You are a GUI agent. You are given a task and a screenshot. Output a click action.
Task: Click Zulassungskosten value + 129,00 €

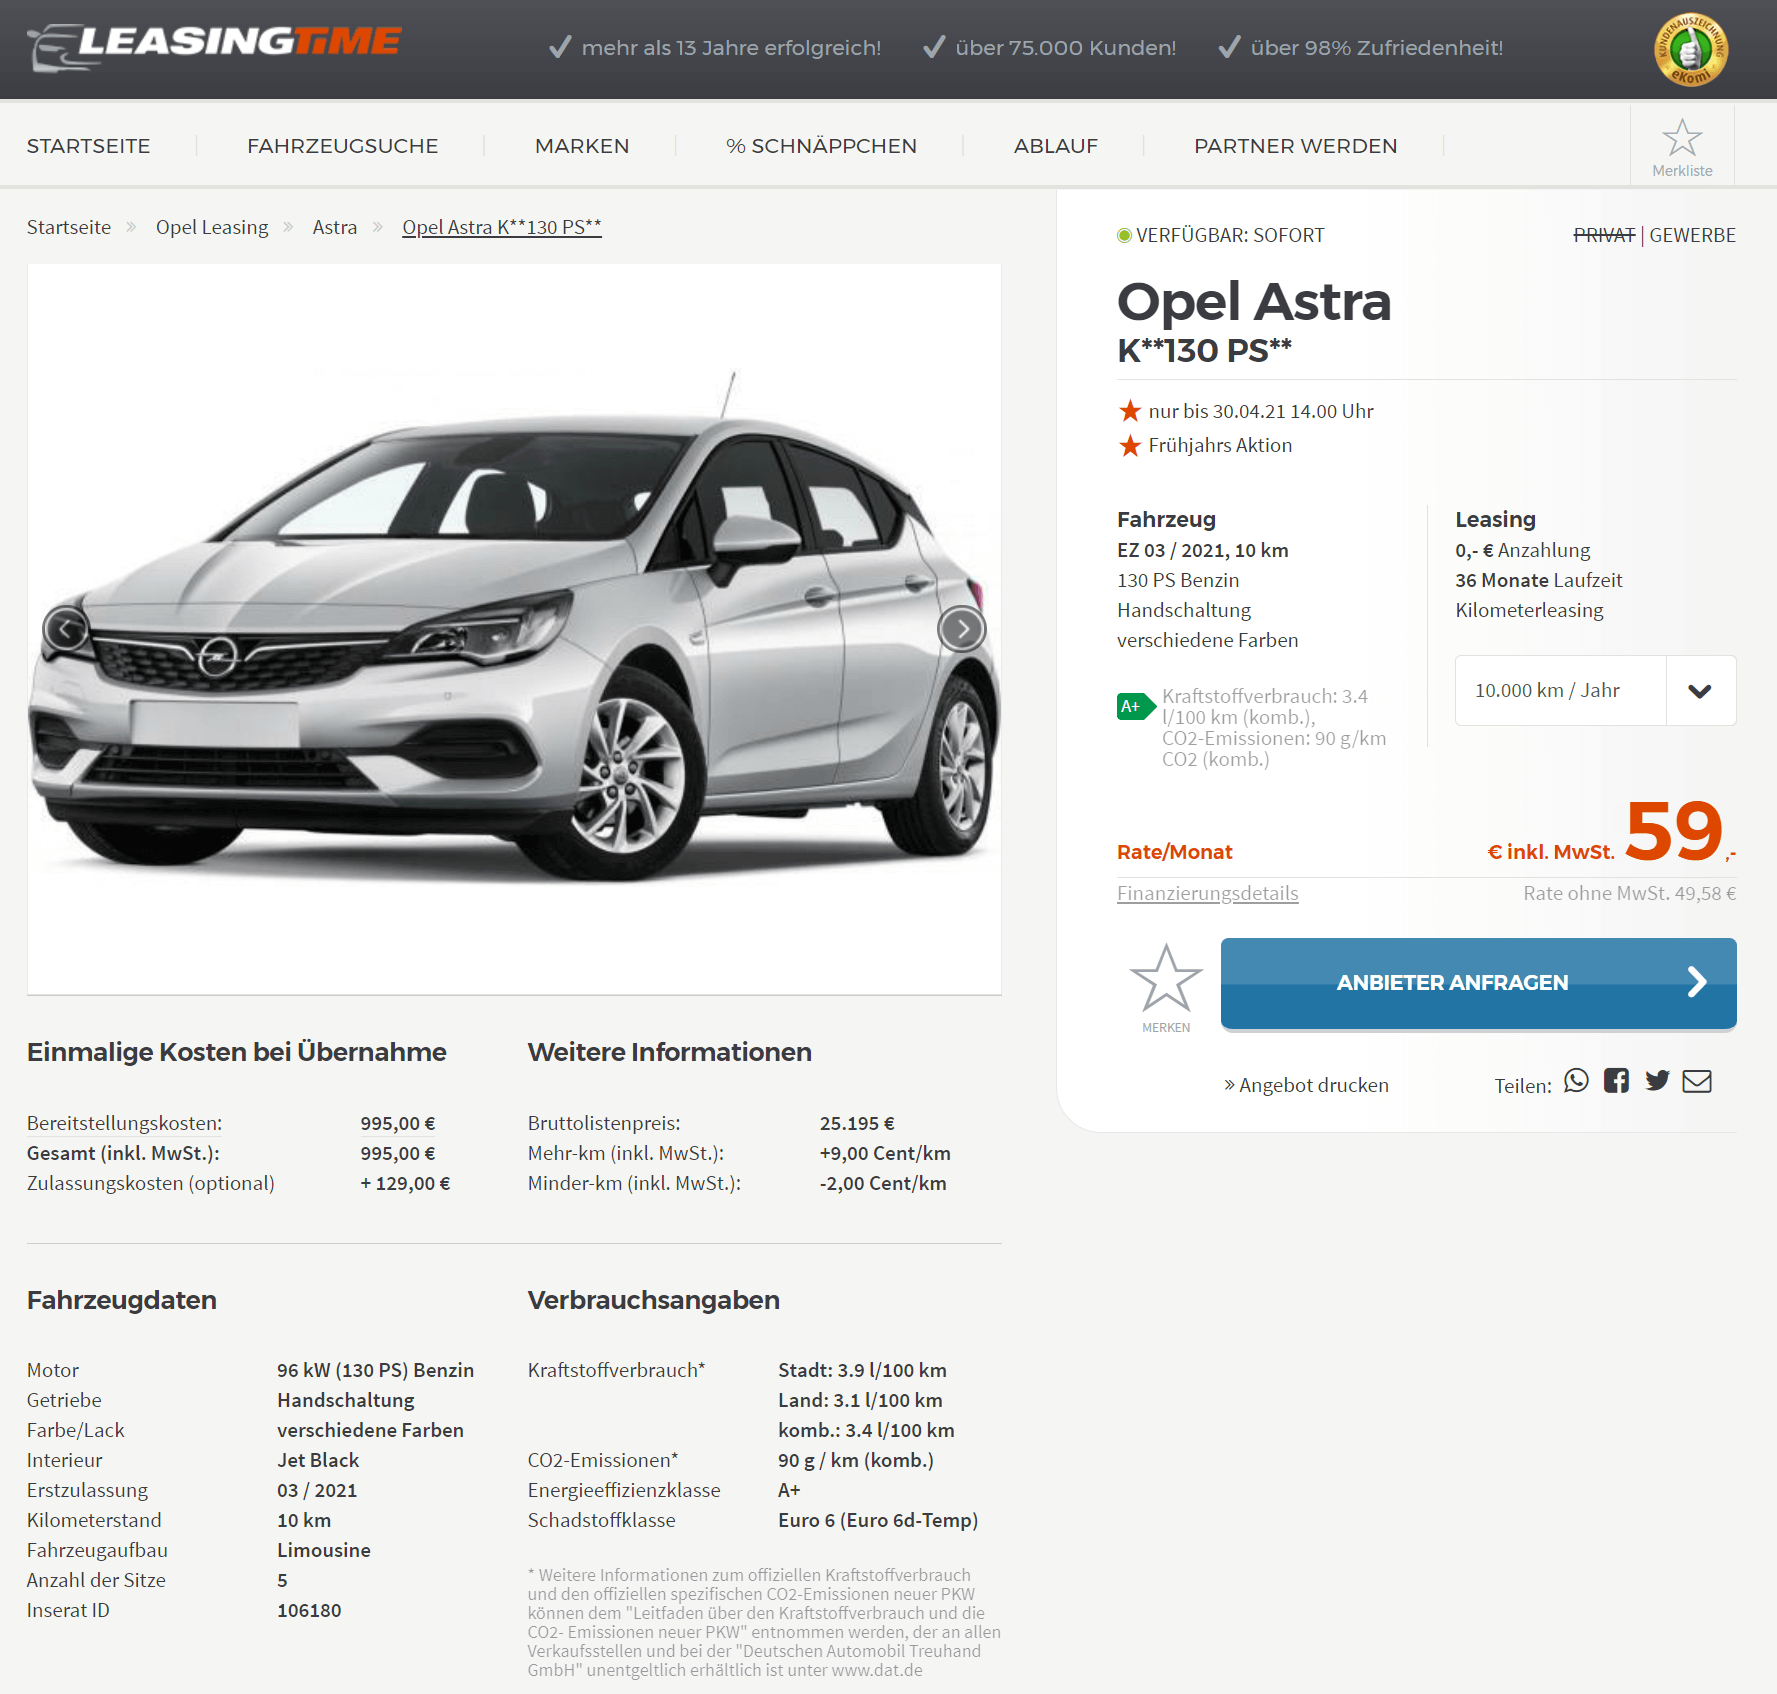(x=405, y=1183)
